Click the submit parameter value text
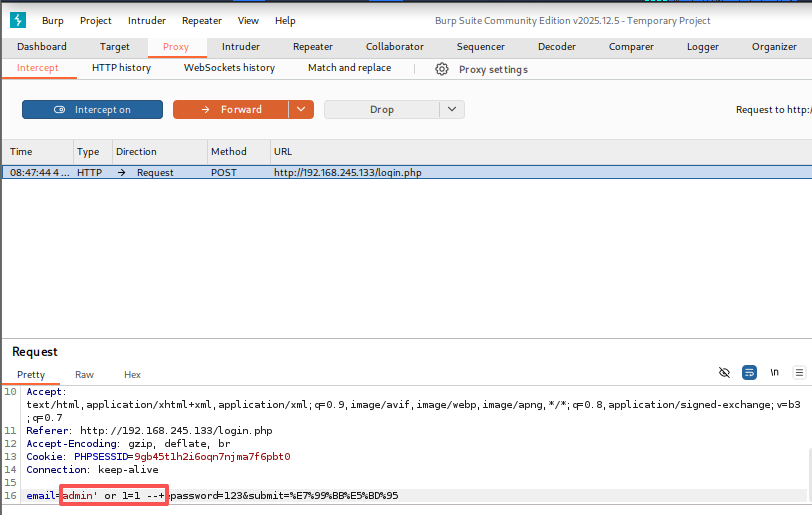Viewport: 812px width, 515px height. click(344, 496)
